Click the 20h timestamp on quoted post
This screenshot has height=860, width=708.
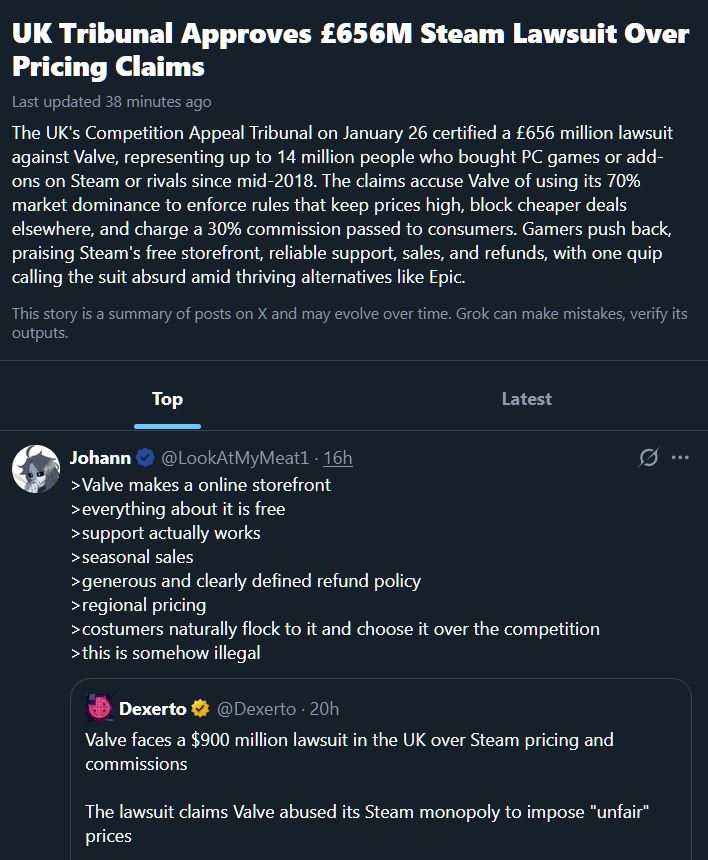[324, 709]
